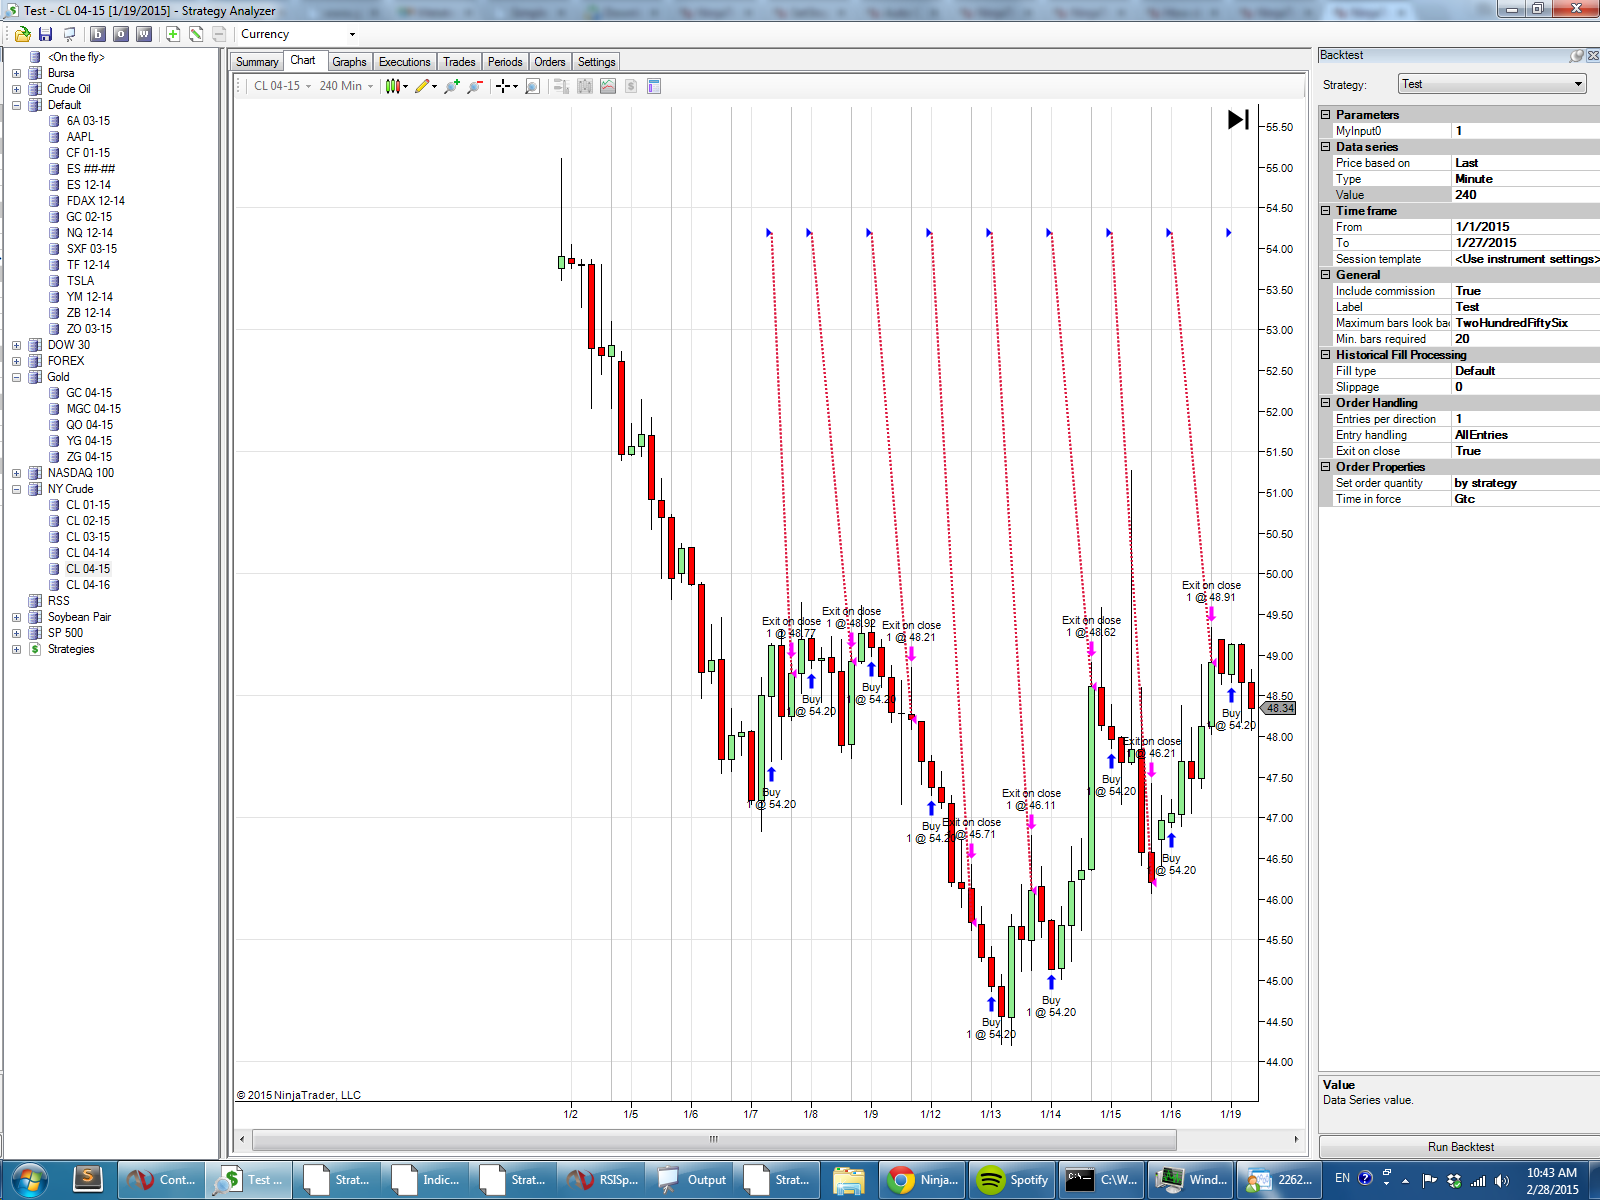Click the candlestick chart style icon

394,86
